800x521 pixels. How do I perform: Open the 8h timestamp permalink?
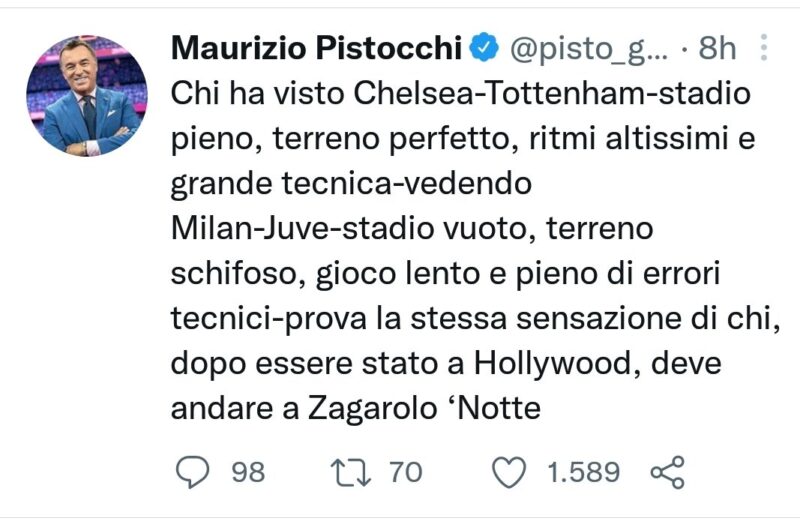click(717, 48)
